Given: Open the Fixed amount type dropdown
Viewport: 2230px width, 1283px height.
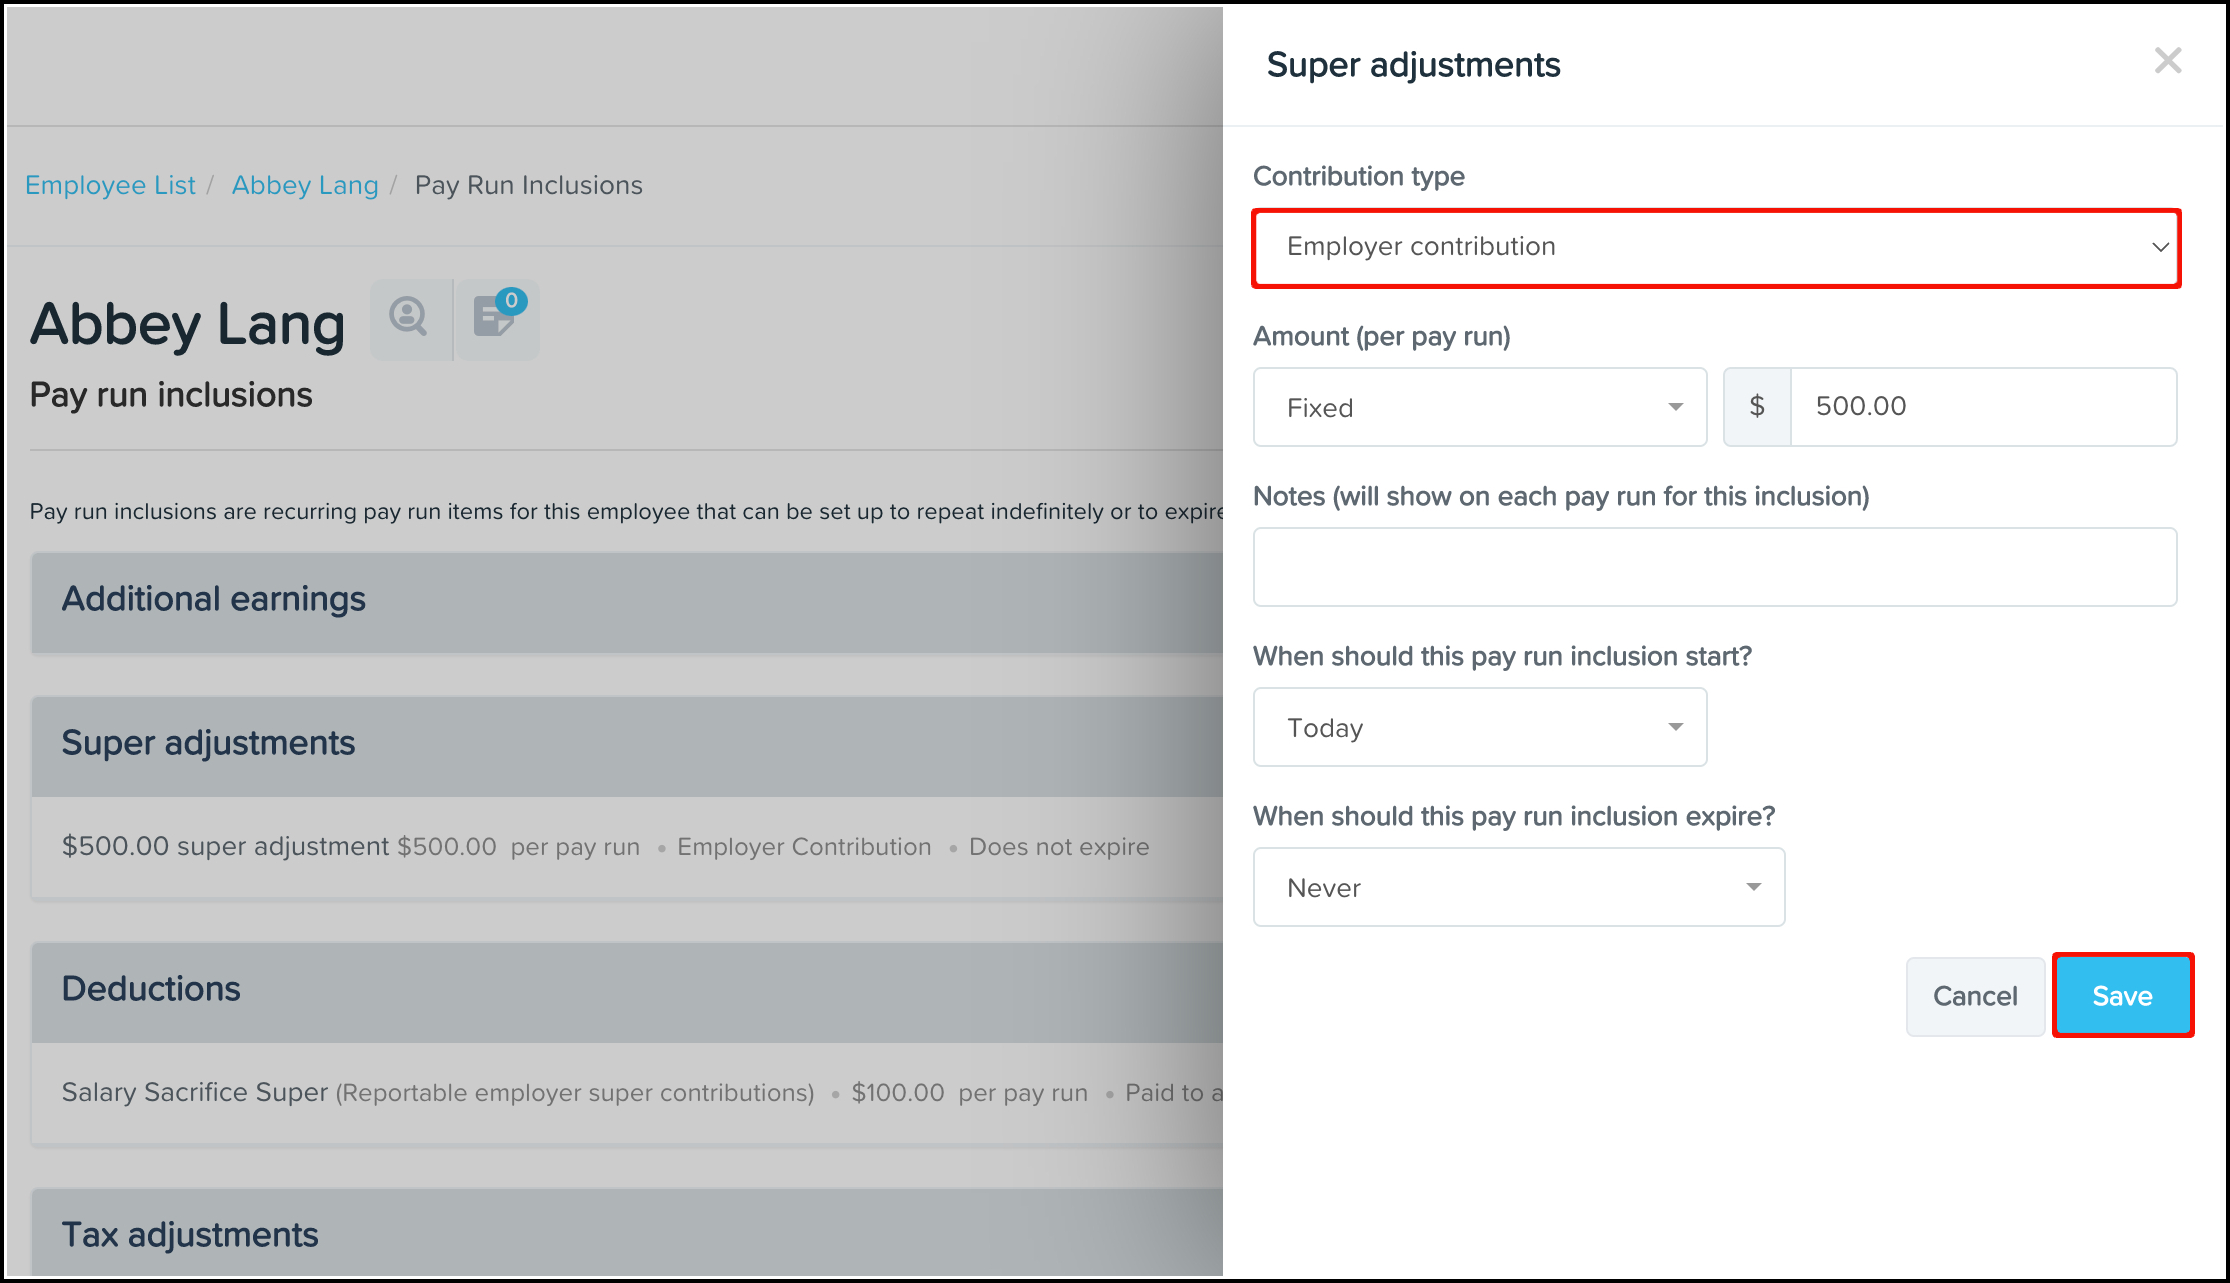Looking at the screenshot, I should (x=1479, y=407).
